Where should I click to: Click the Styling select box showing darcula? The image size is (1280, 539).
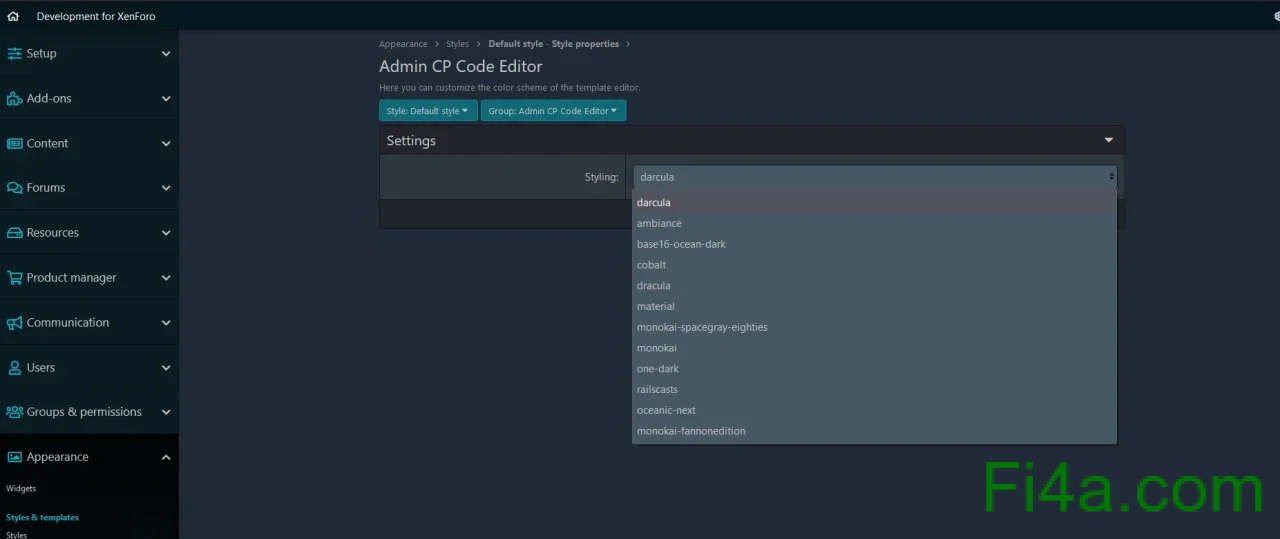coord(875,177)
